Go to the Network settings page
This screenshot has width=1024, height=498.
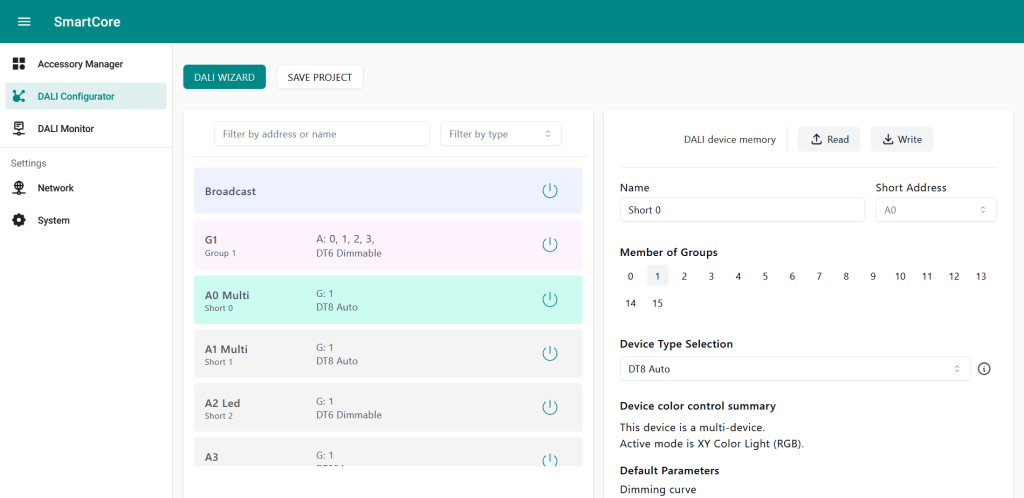(x=56, y=188)
